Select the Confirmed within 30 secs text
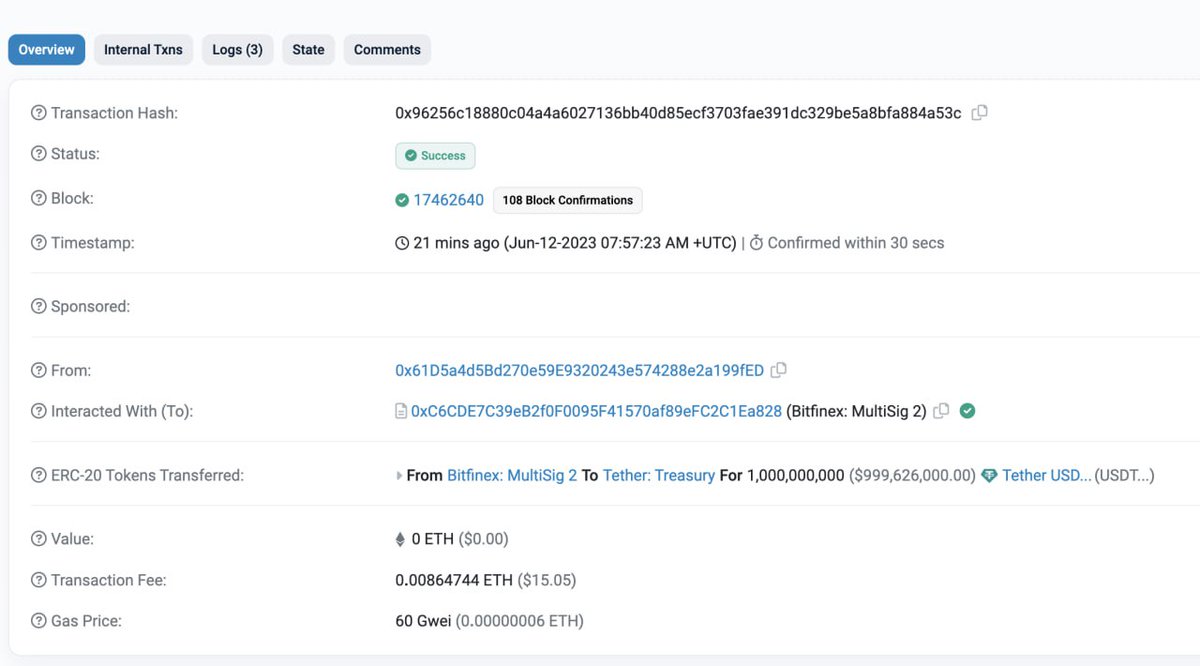Image resolution: width=1200 pixels, height=666 pixels. pos(856,243)
